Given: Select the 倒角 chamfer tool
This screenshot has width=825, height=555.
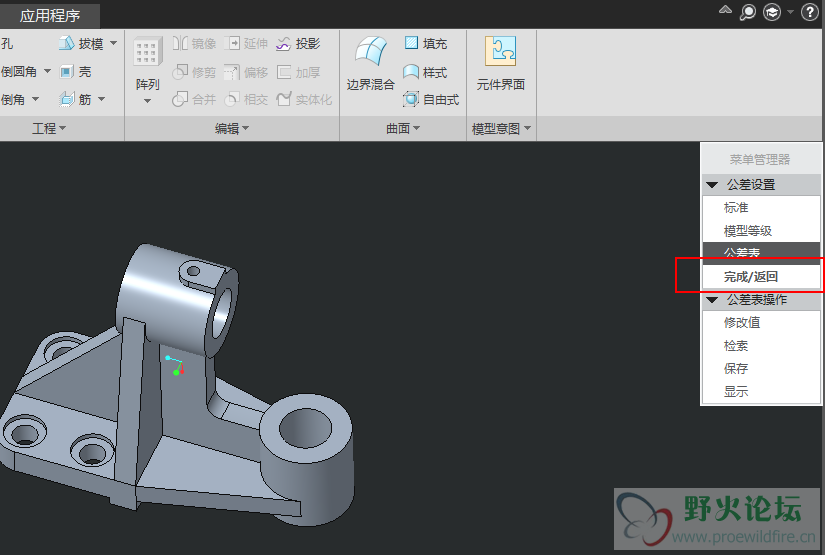Looking at the screenshot, I should 13,99.
